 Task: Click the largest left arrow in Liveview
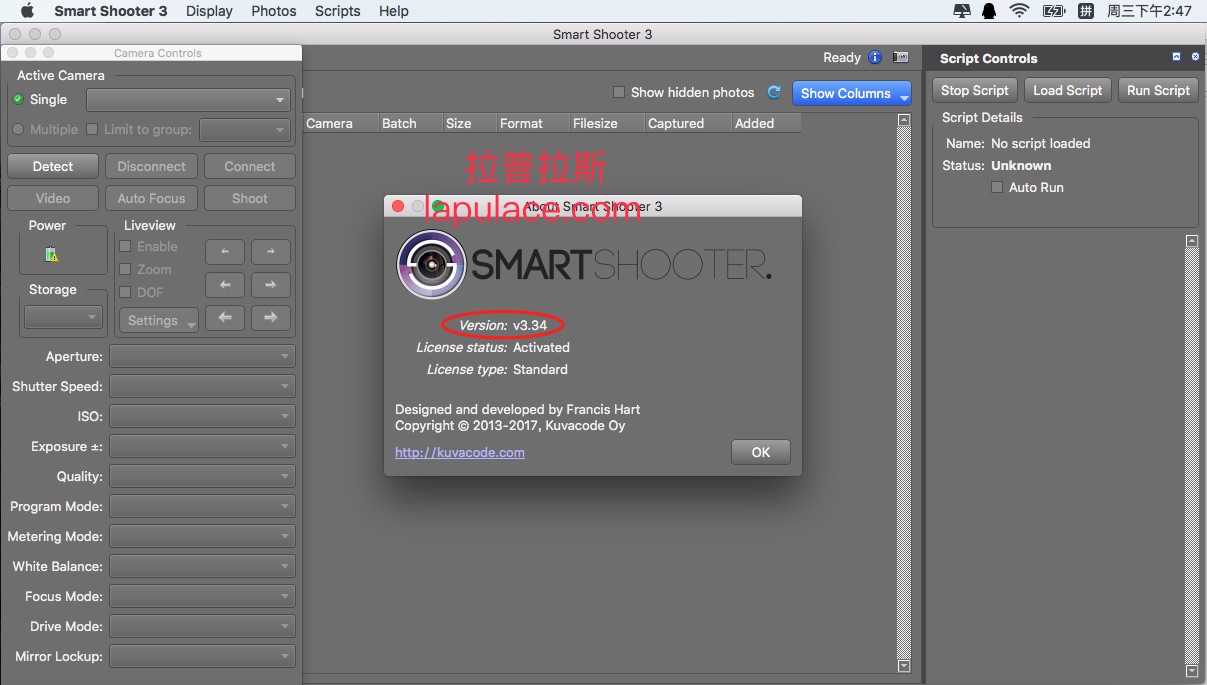225,317
